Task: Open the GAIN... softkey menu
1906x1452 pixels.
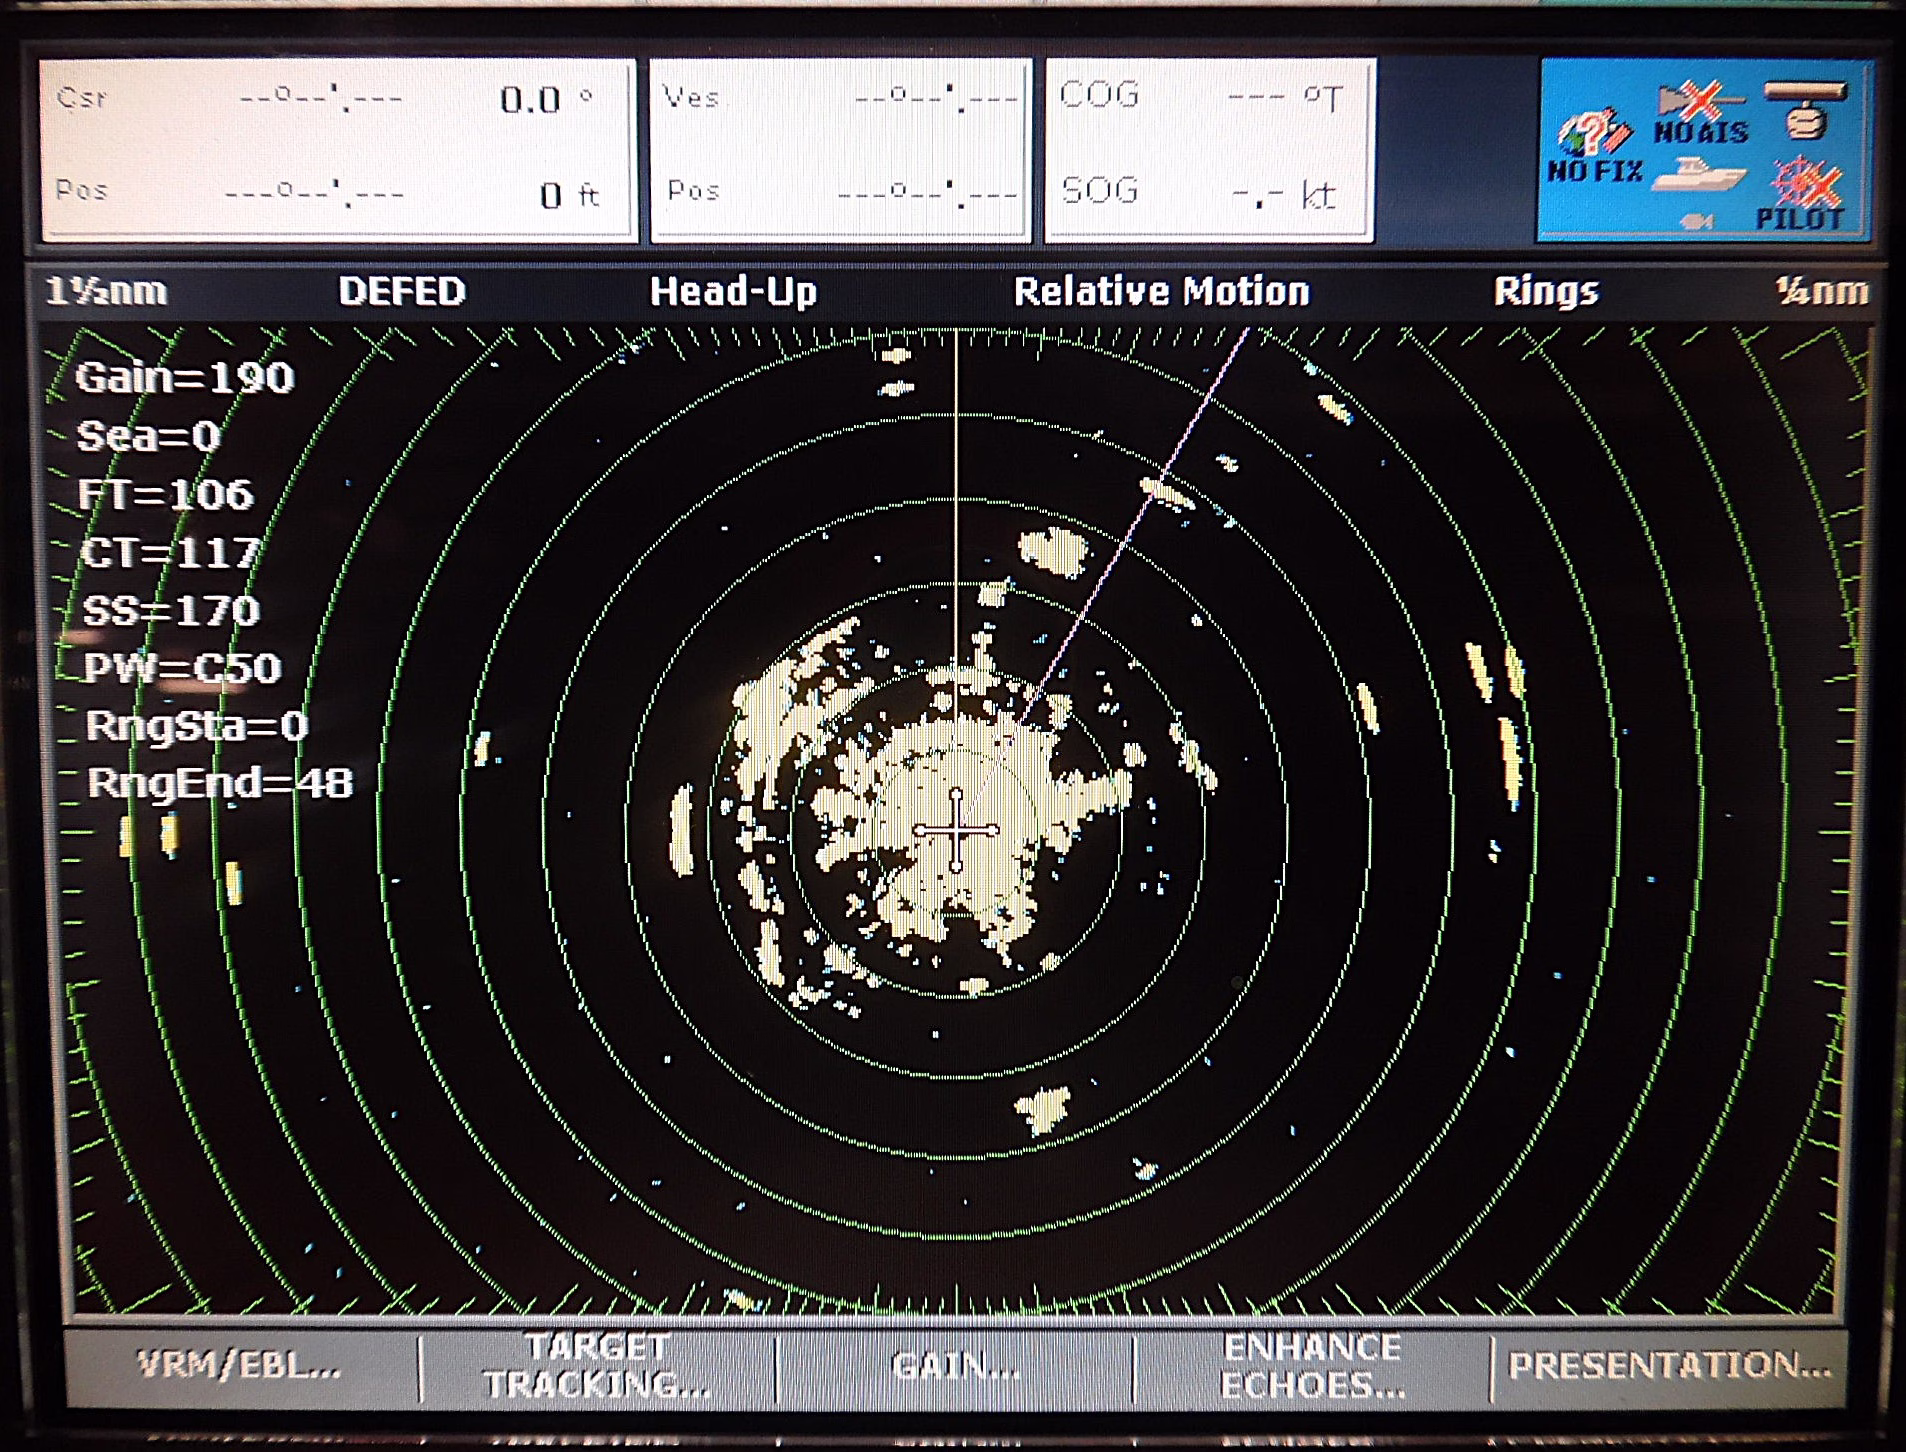Action: (955, 1366)
